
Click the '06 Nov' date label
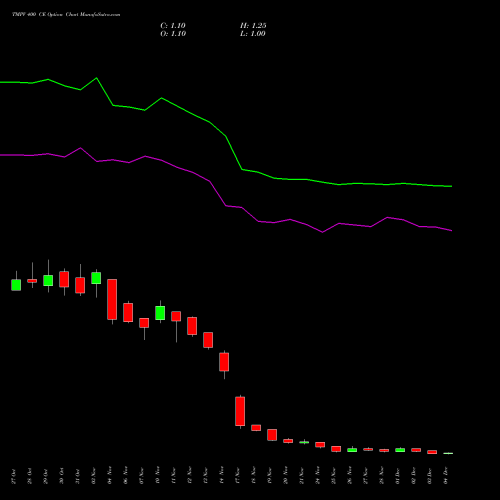(x=126, y=476)
